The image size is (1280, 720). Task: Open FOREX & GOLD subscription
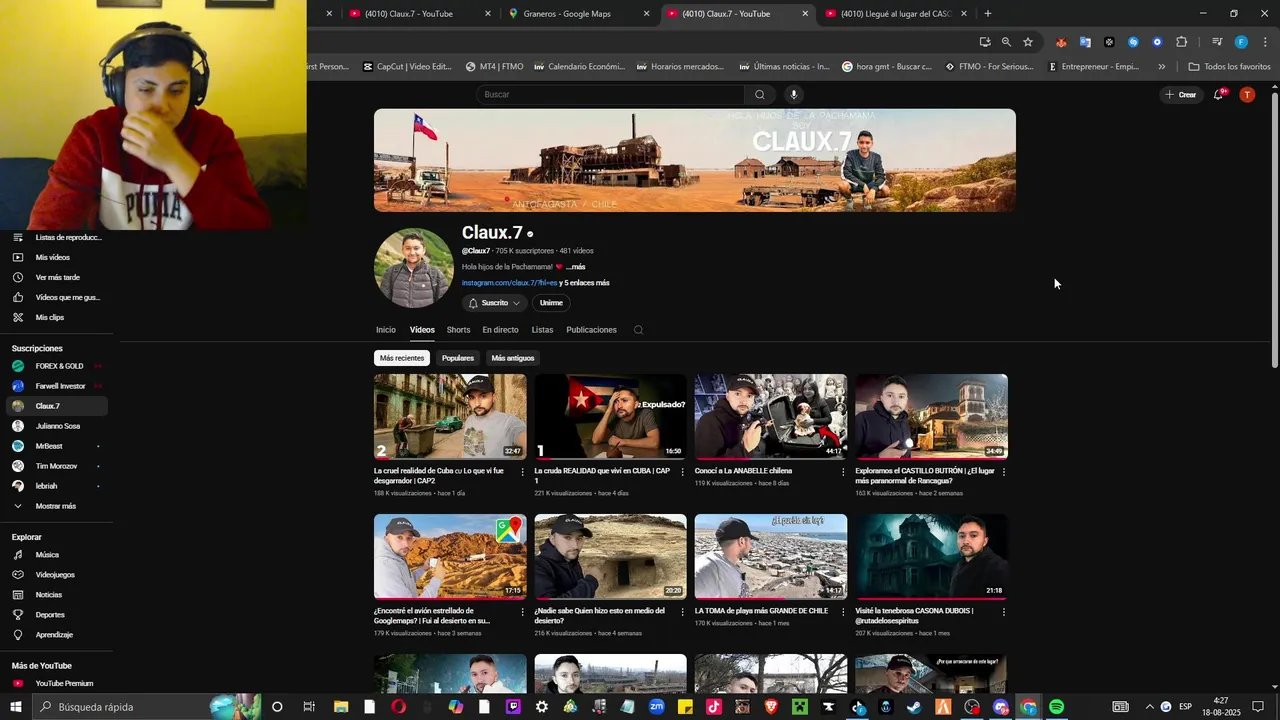[55, 366]
